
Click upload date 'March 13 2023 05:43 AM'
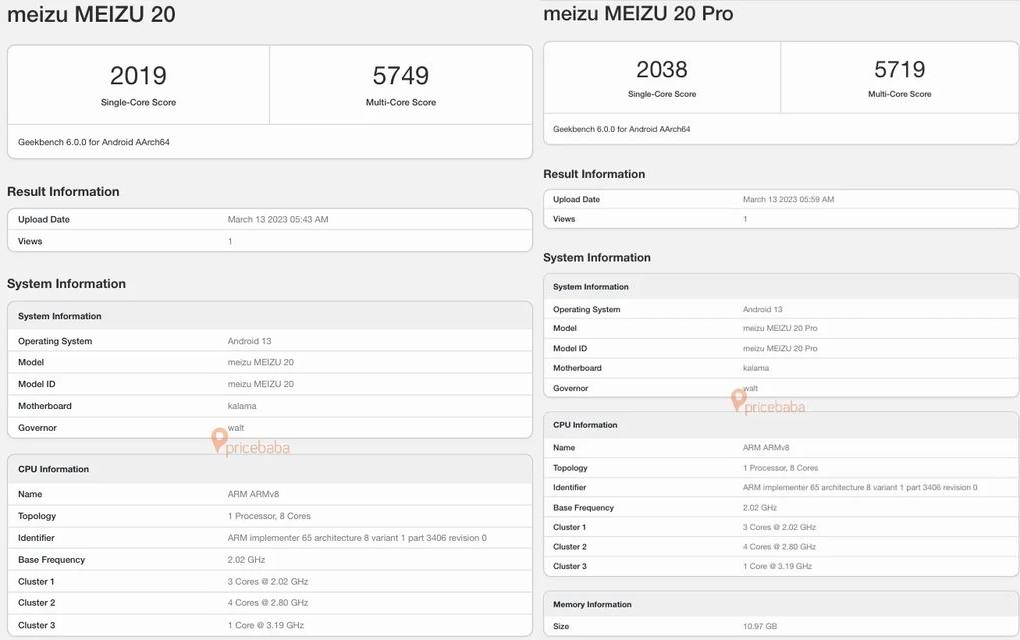(278, 220)
